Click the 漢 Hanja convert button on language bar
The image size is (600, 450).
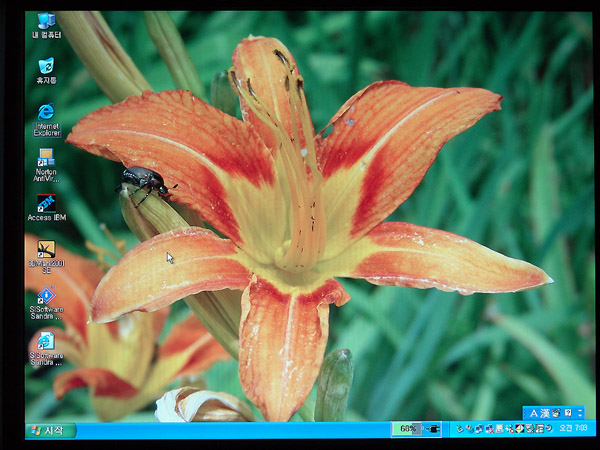click(545, 413)
